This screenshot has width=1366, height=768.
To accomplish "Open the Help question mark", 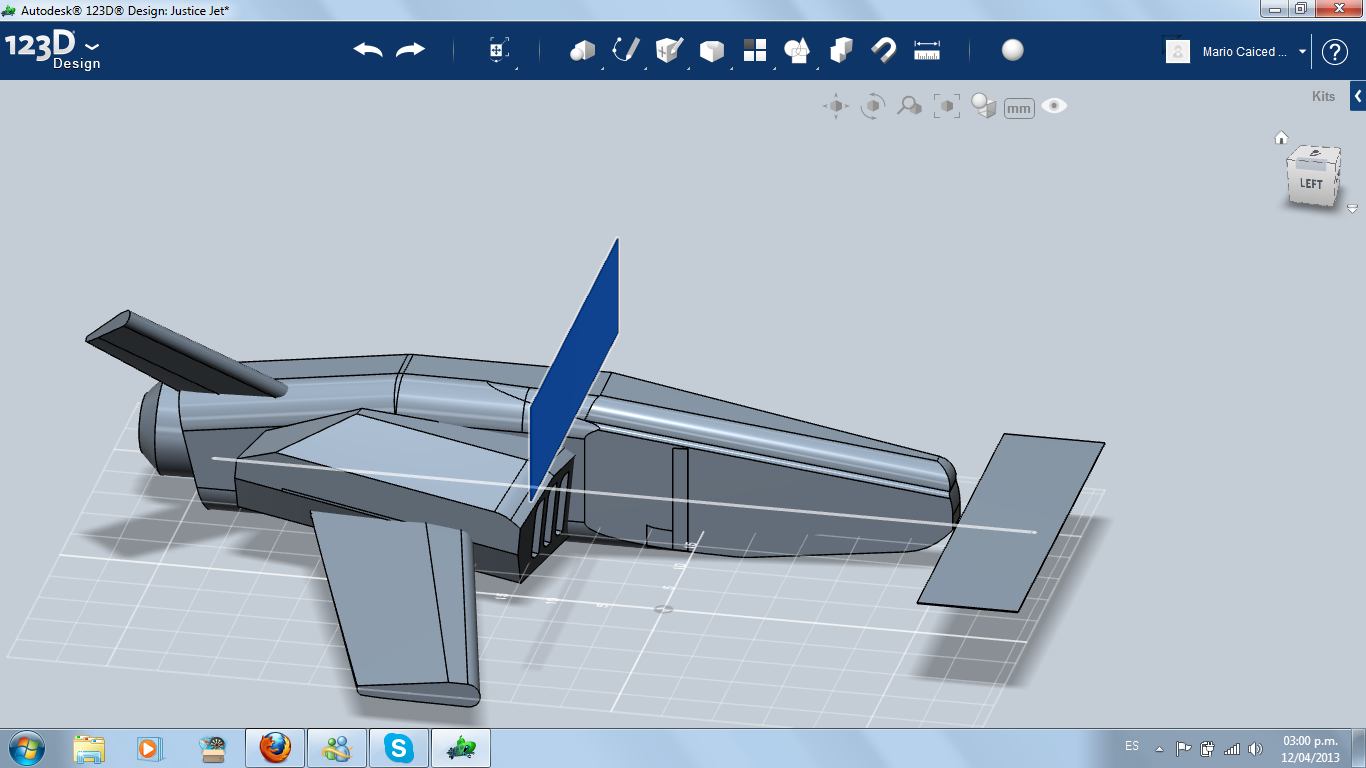I will pos(1335,52).
